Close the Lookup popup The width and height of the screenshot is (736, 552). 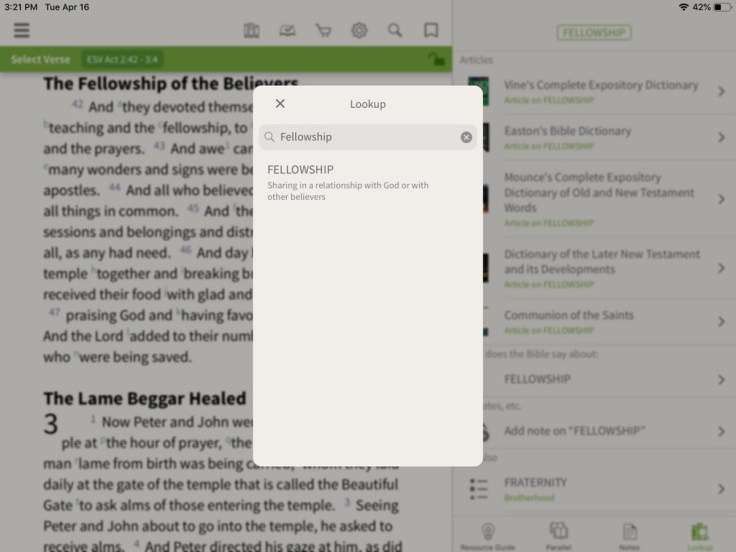coord(280,104)
